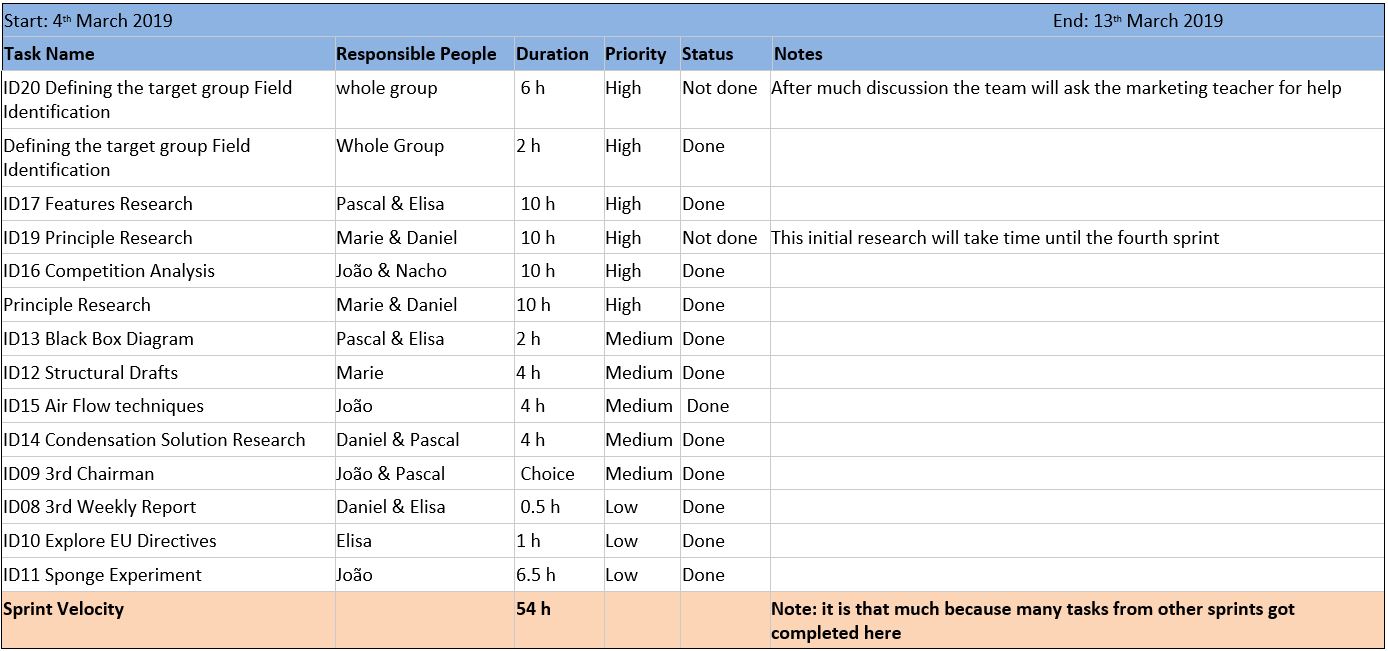Select the ID17 Features Research cell
This screenshot has height=651, width=1388.
point(98,204)
